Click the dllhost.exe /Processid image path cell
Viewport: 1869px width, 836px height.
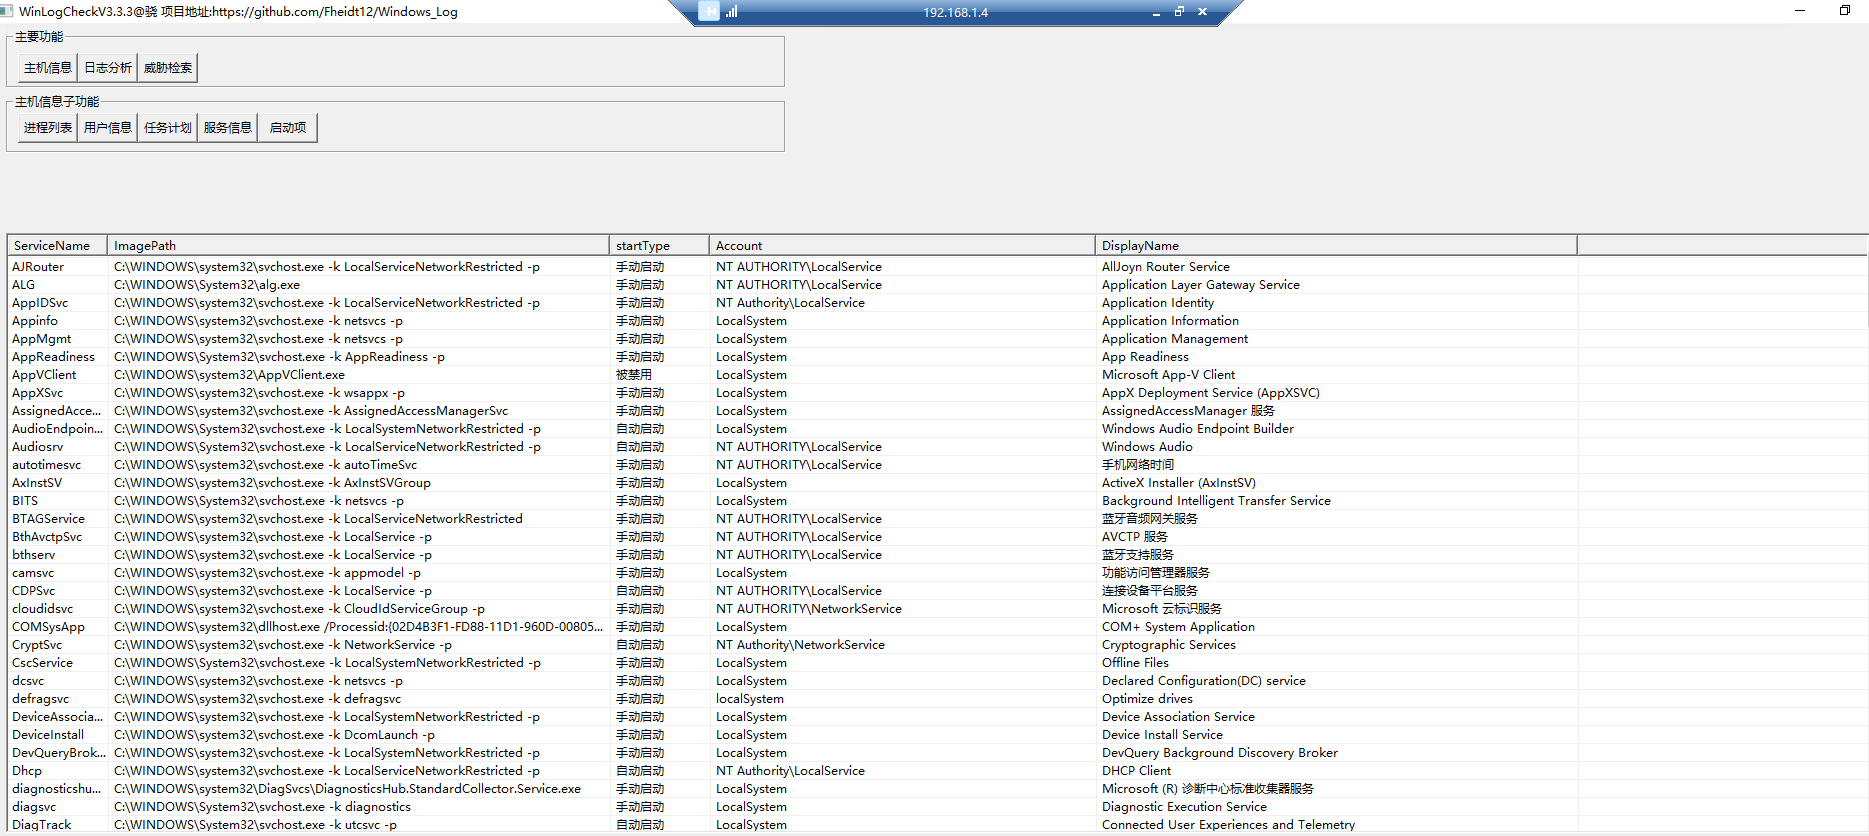(x=359, y=627)
